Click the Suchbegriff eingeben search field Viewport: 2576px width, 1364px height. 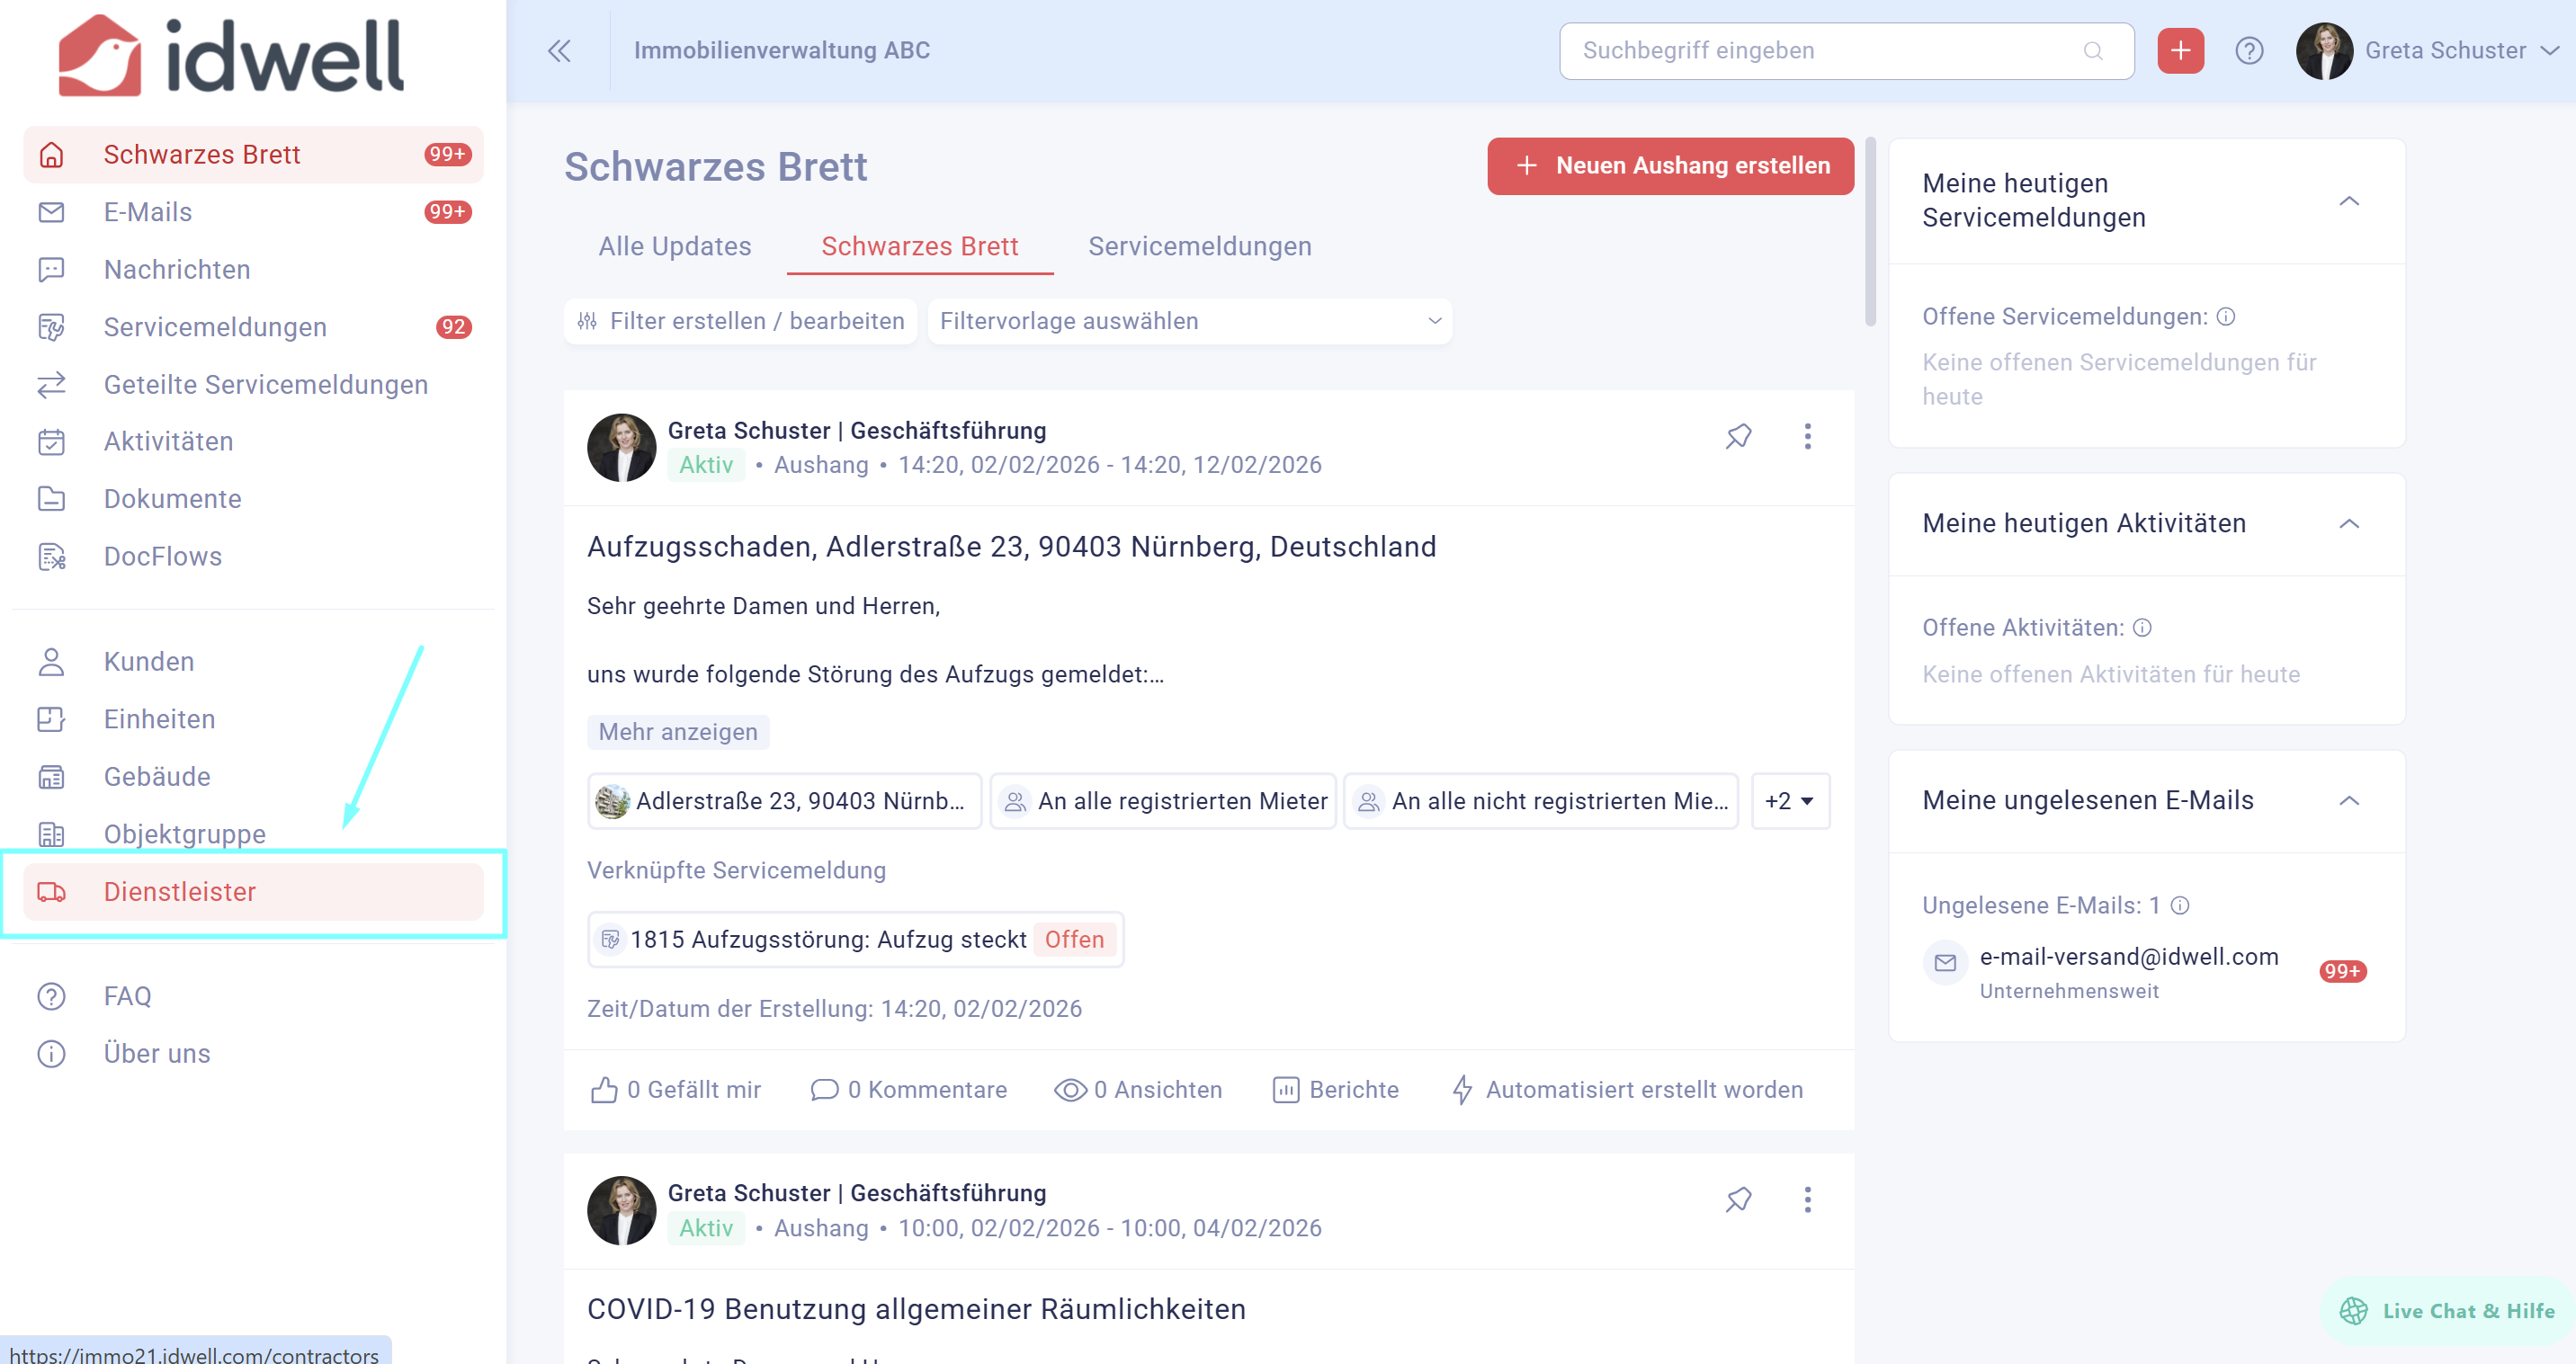point(1830,51)
